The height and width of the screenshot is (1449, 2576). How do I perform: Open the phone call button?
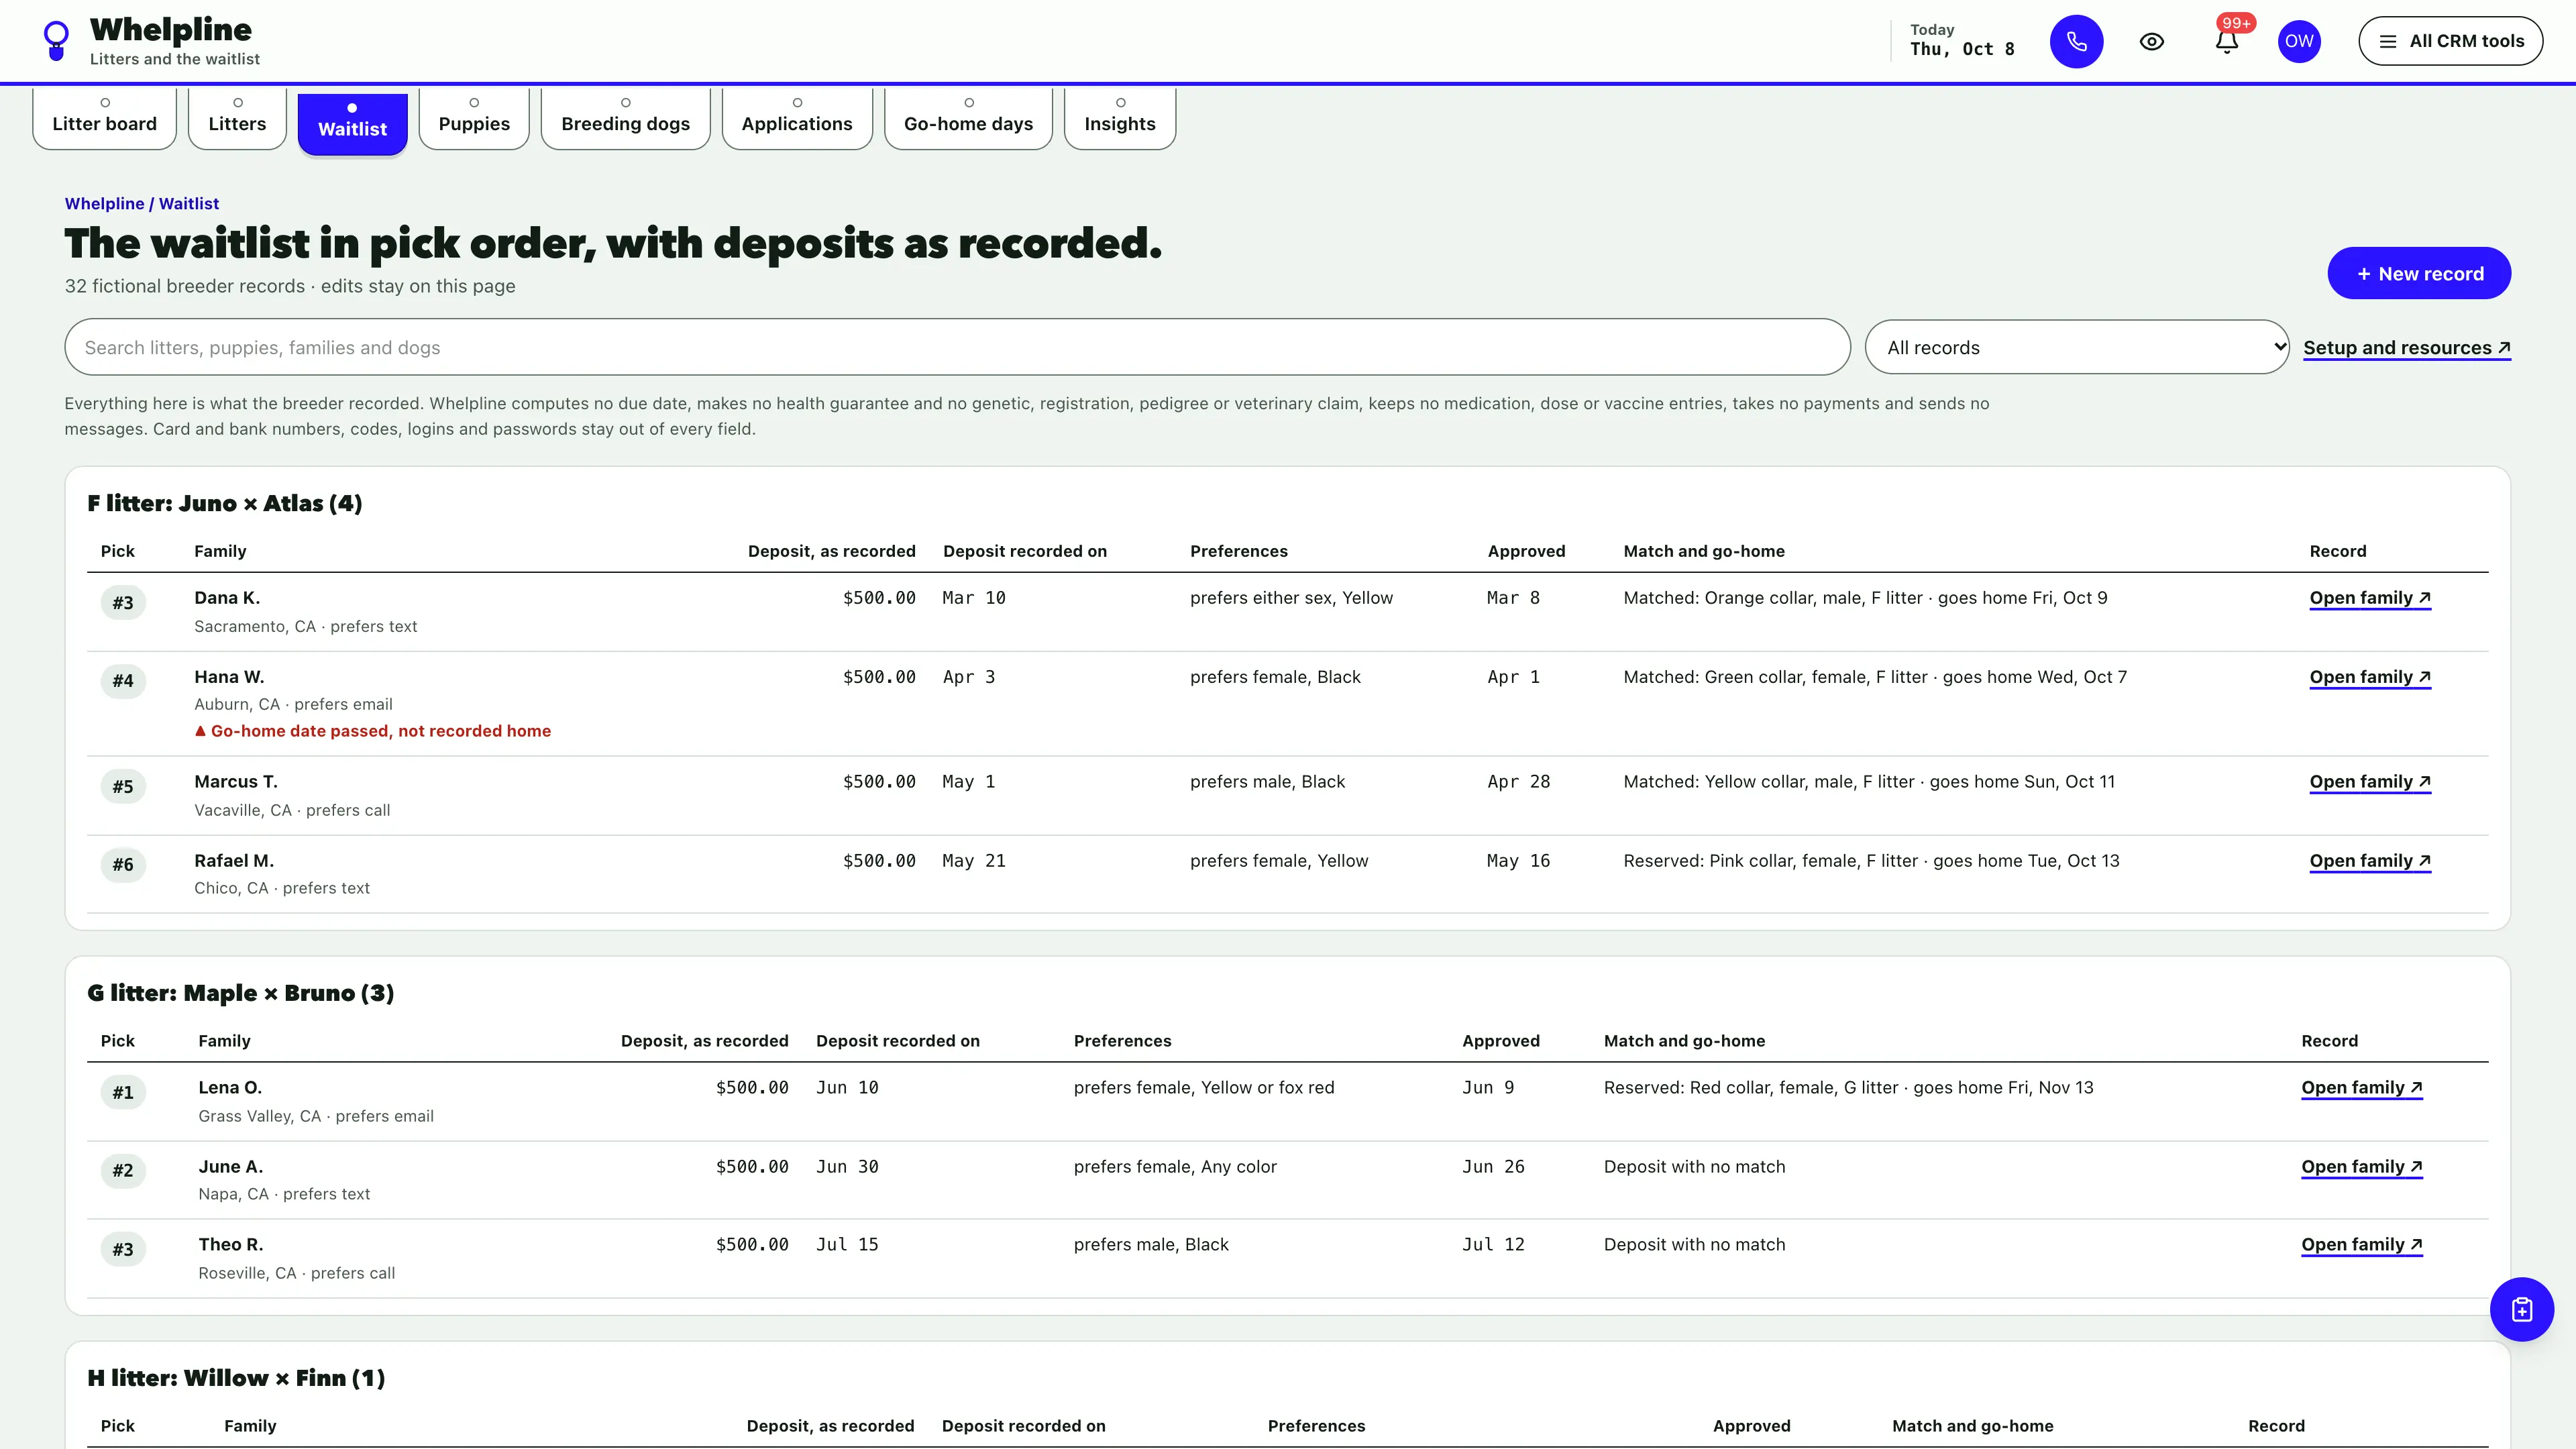(x=2076, y=41)
